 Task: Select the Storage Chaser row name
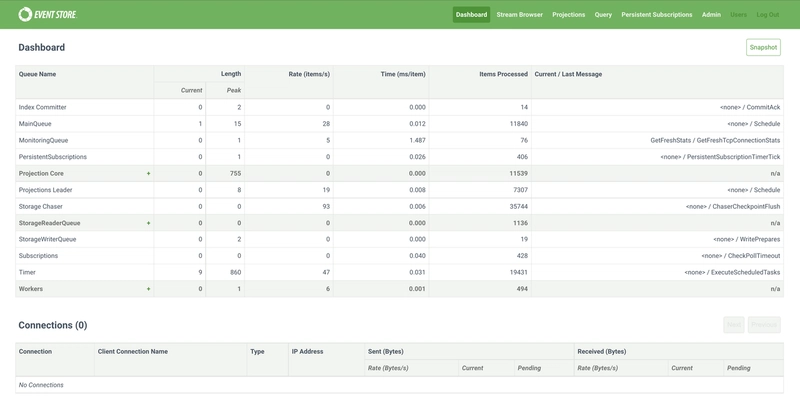(x=41, y=206)
